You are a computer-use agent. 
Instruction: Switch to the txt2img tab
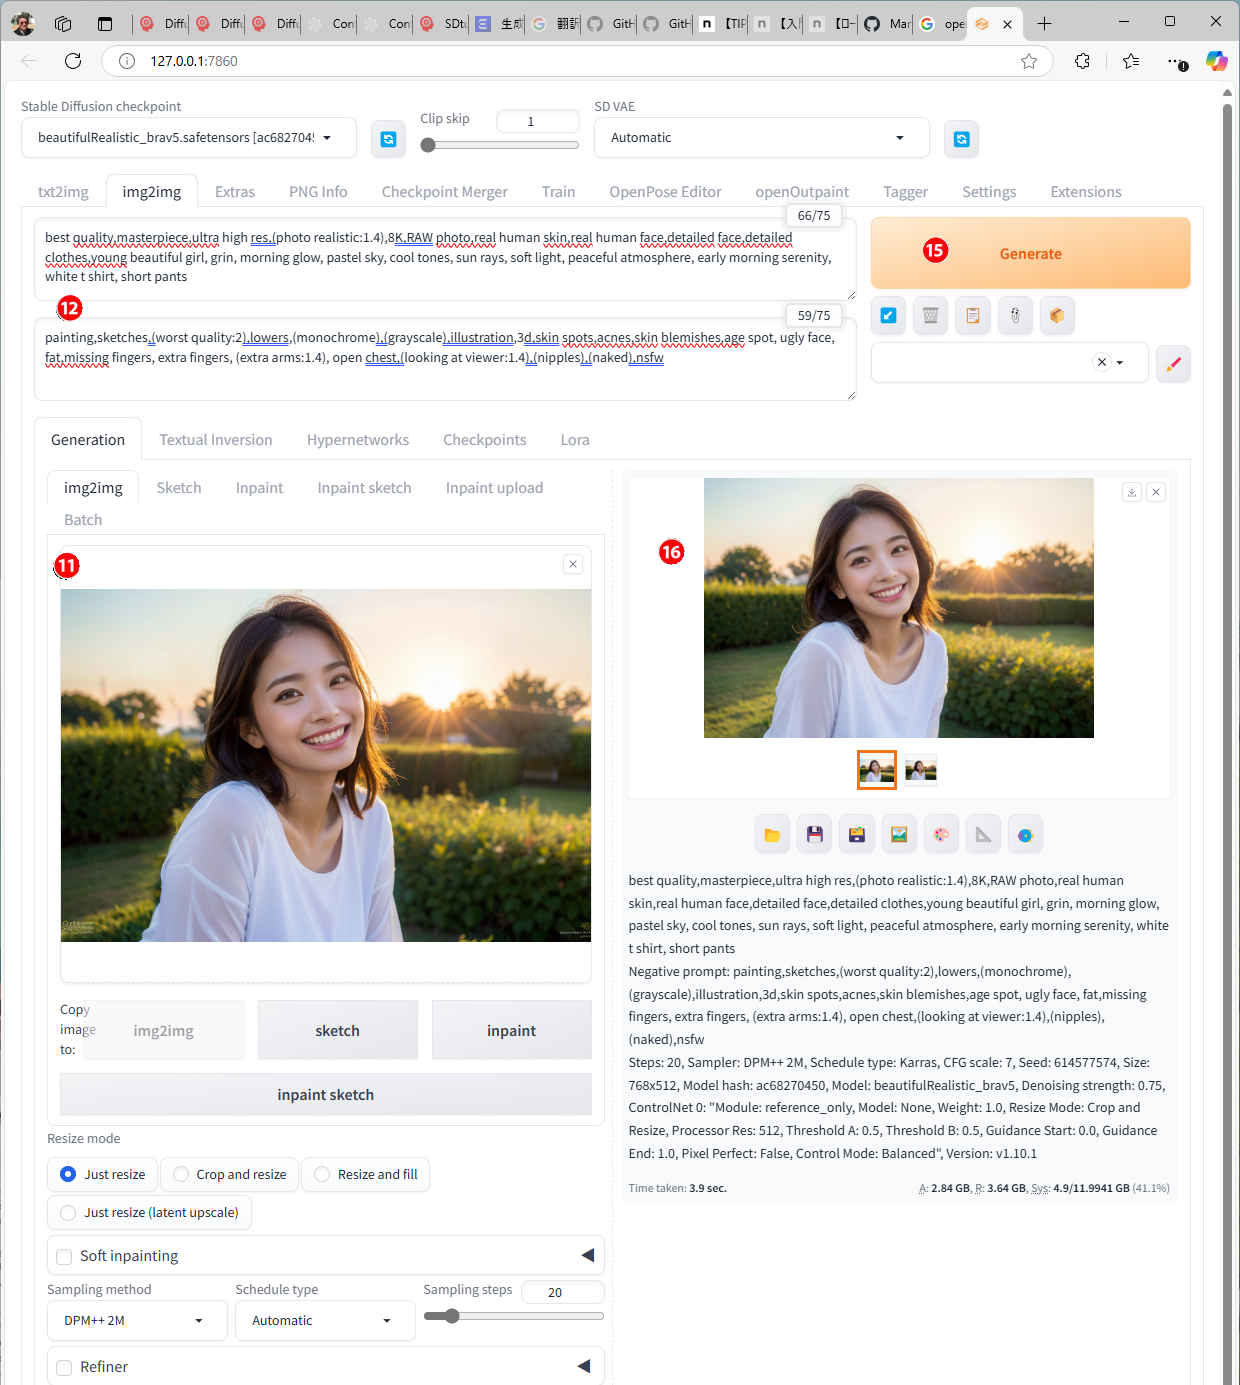click(x=63, y=192)
